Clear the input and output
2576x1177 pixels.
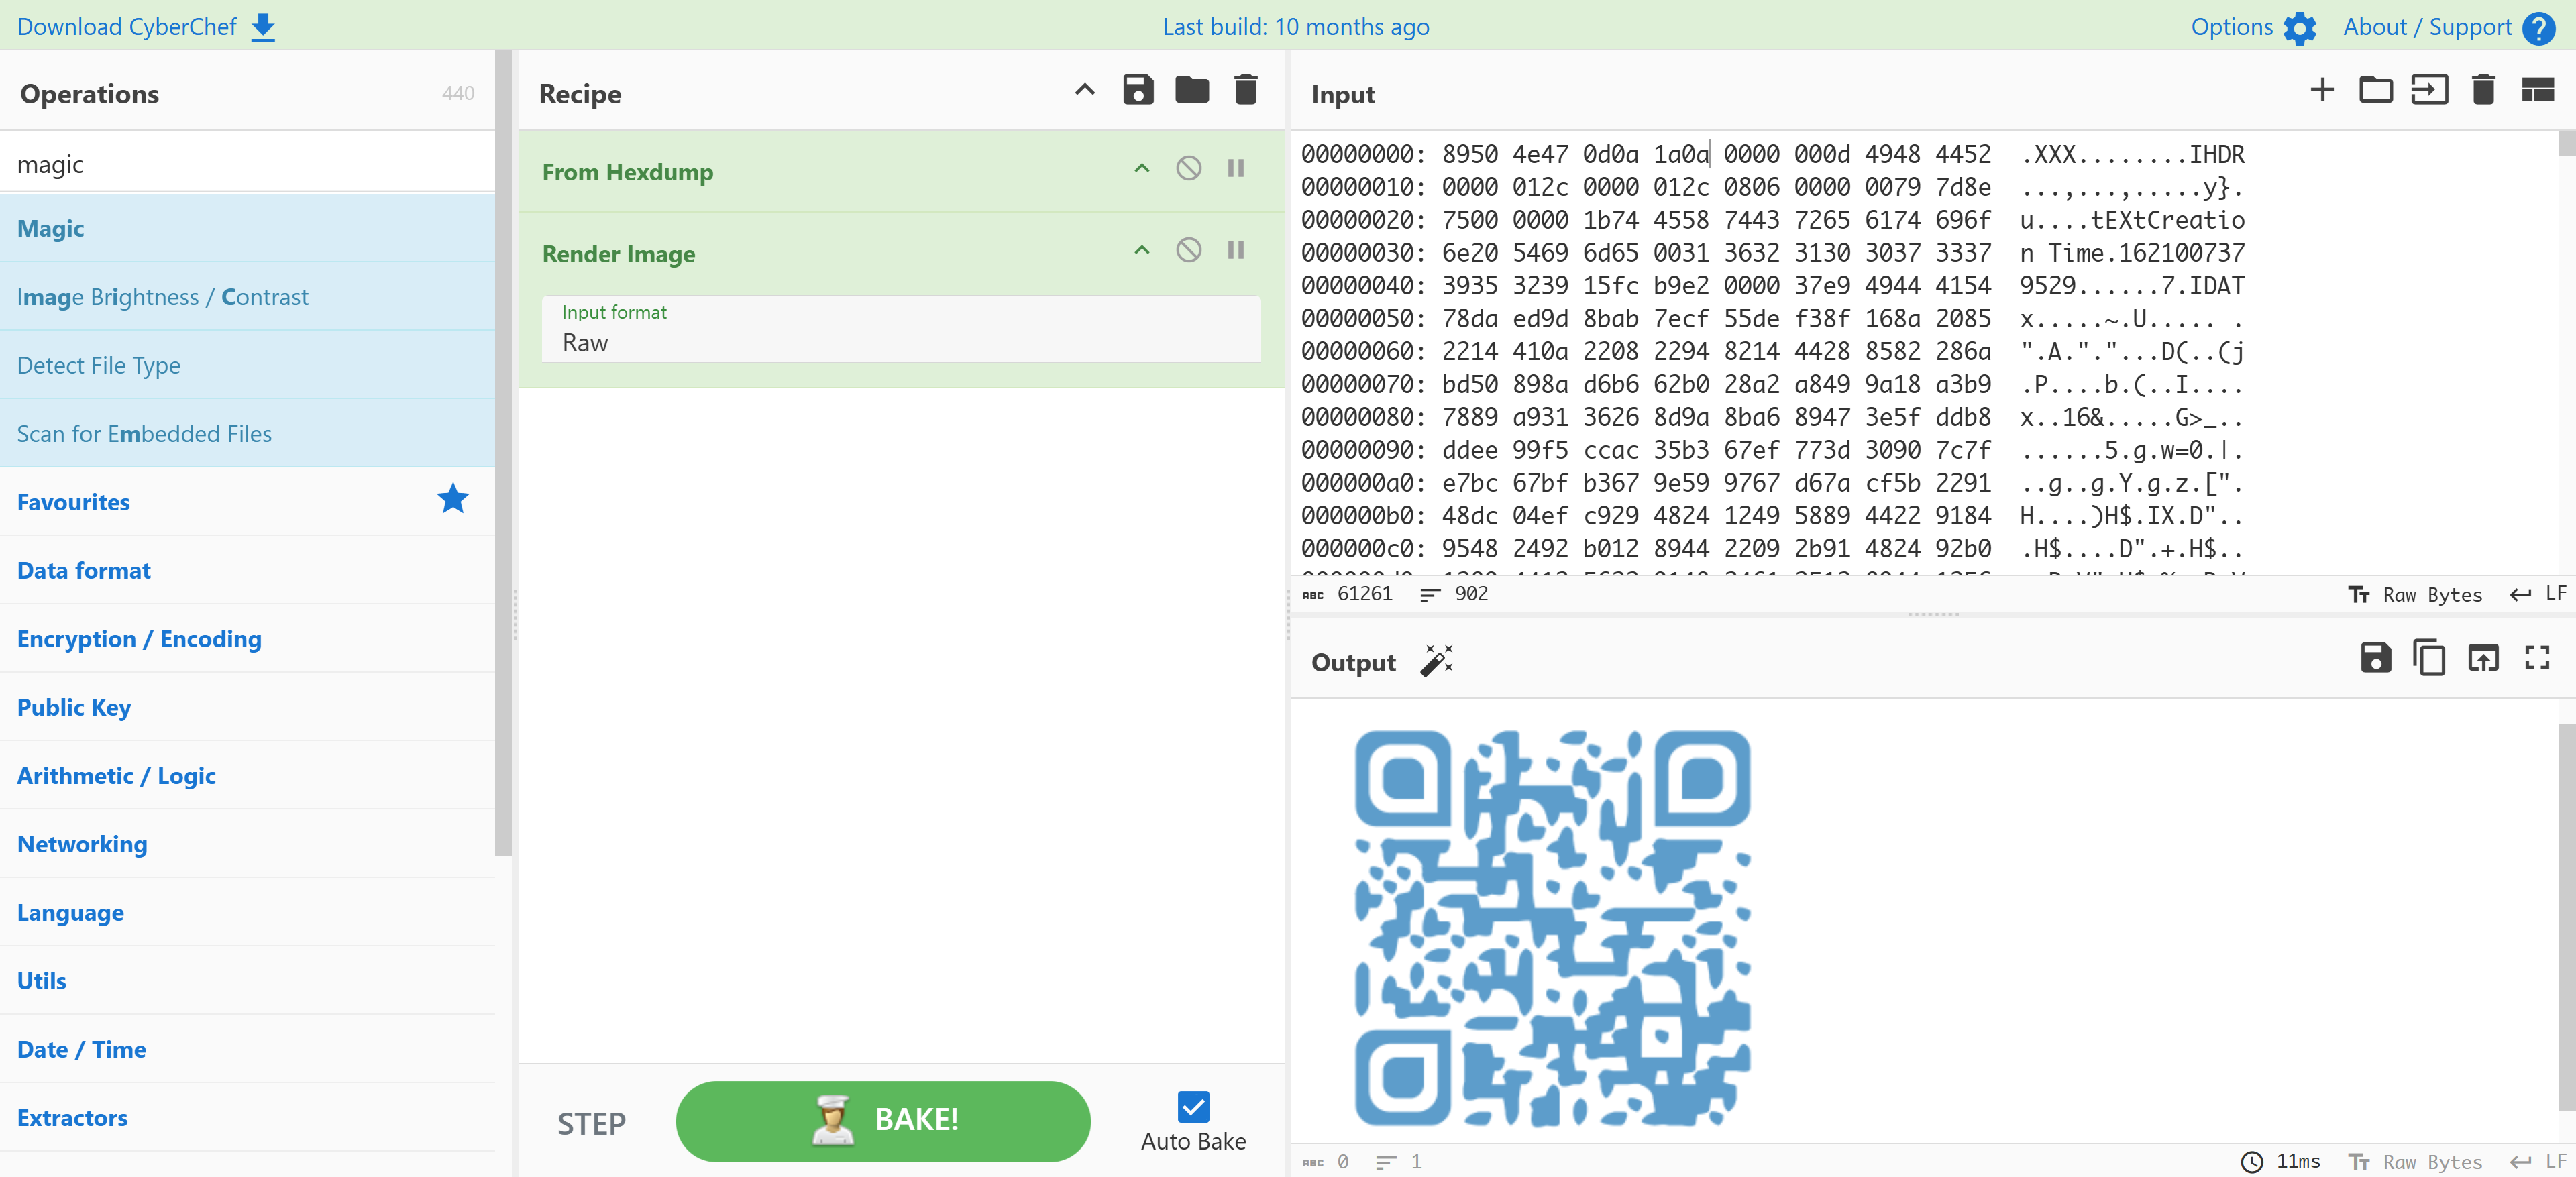(2483, 90)
